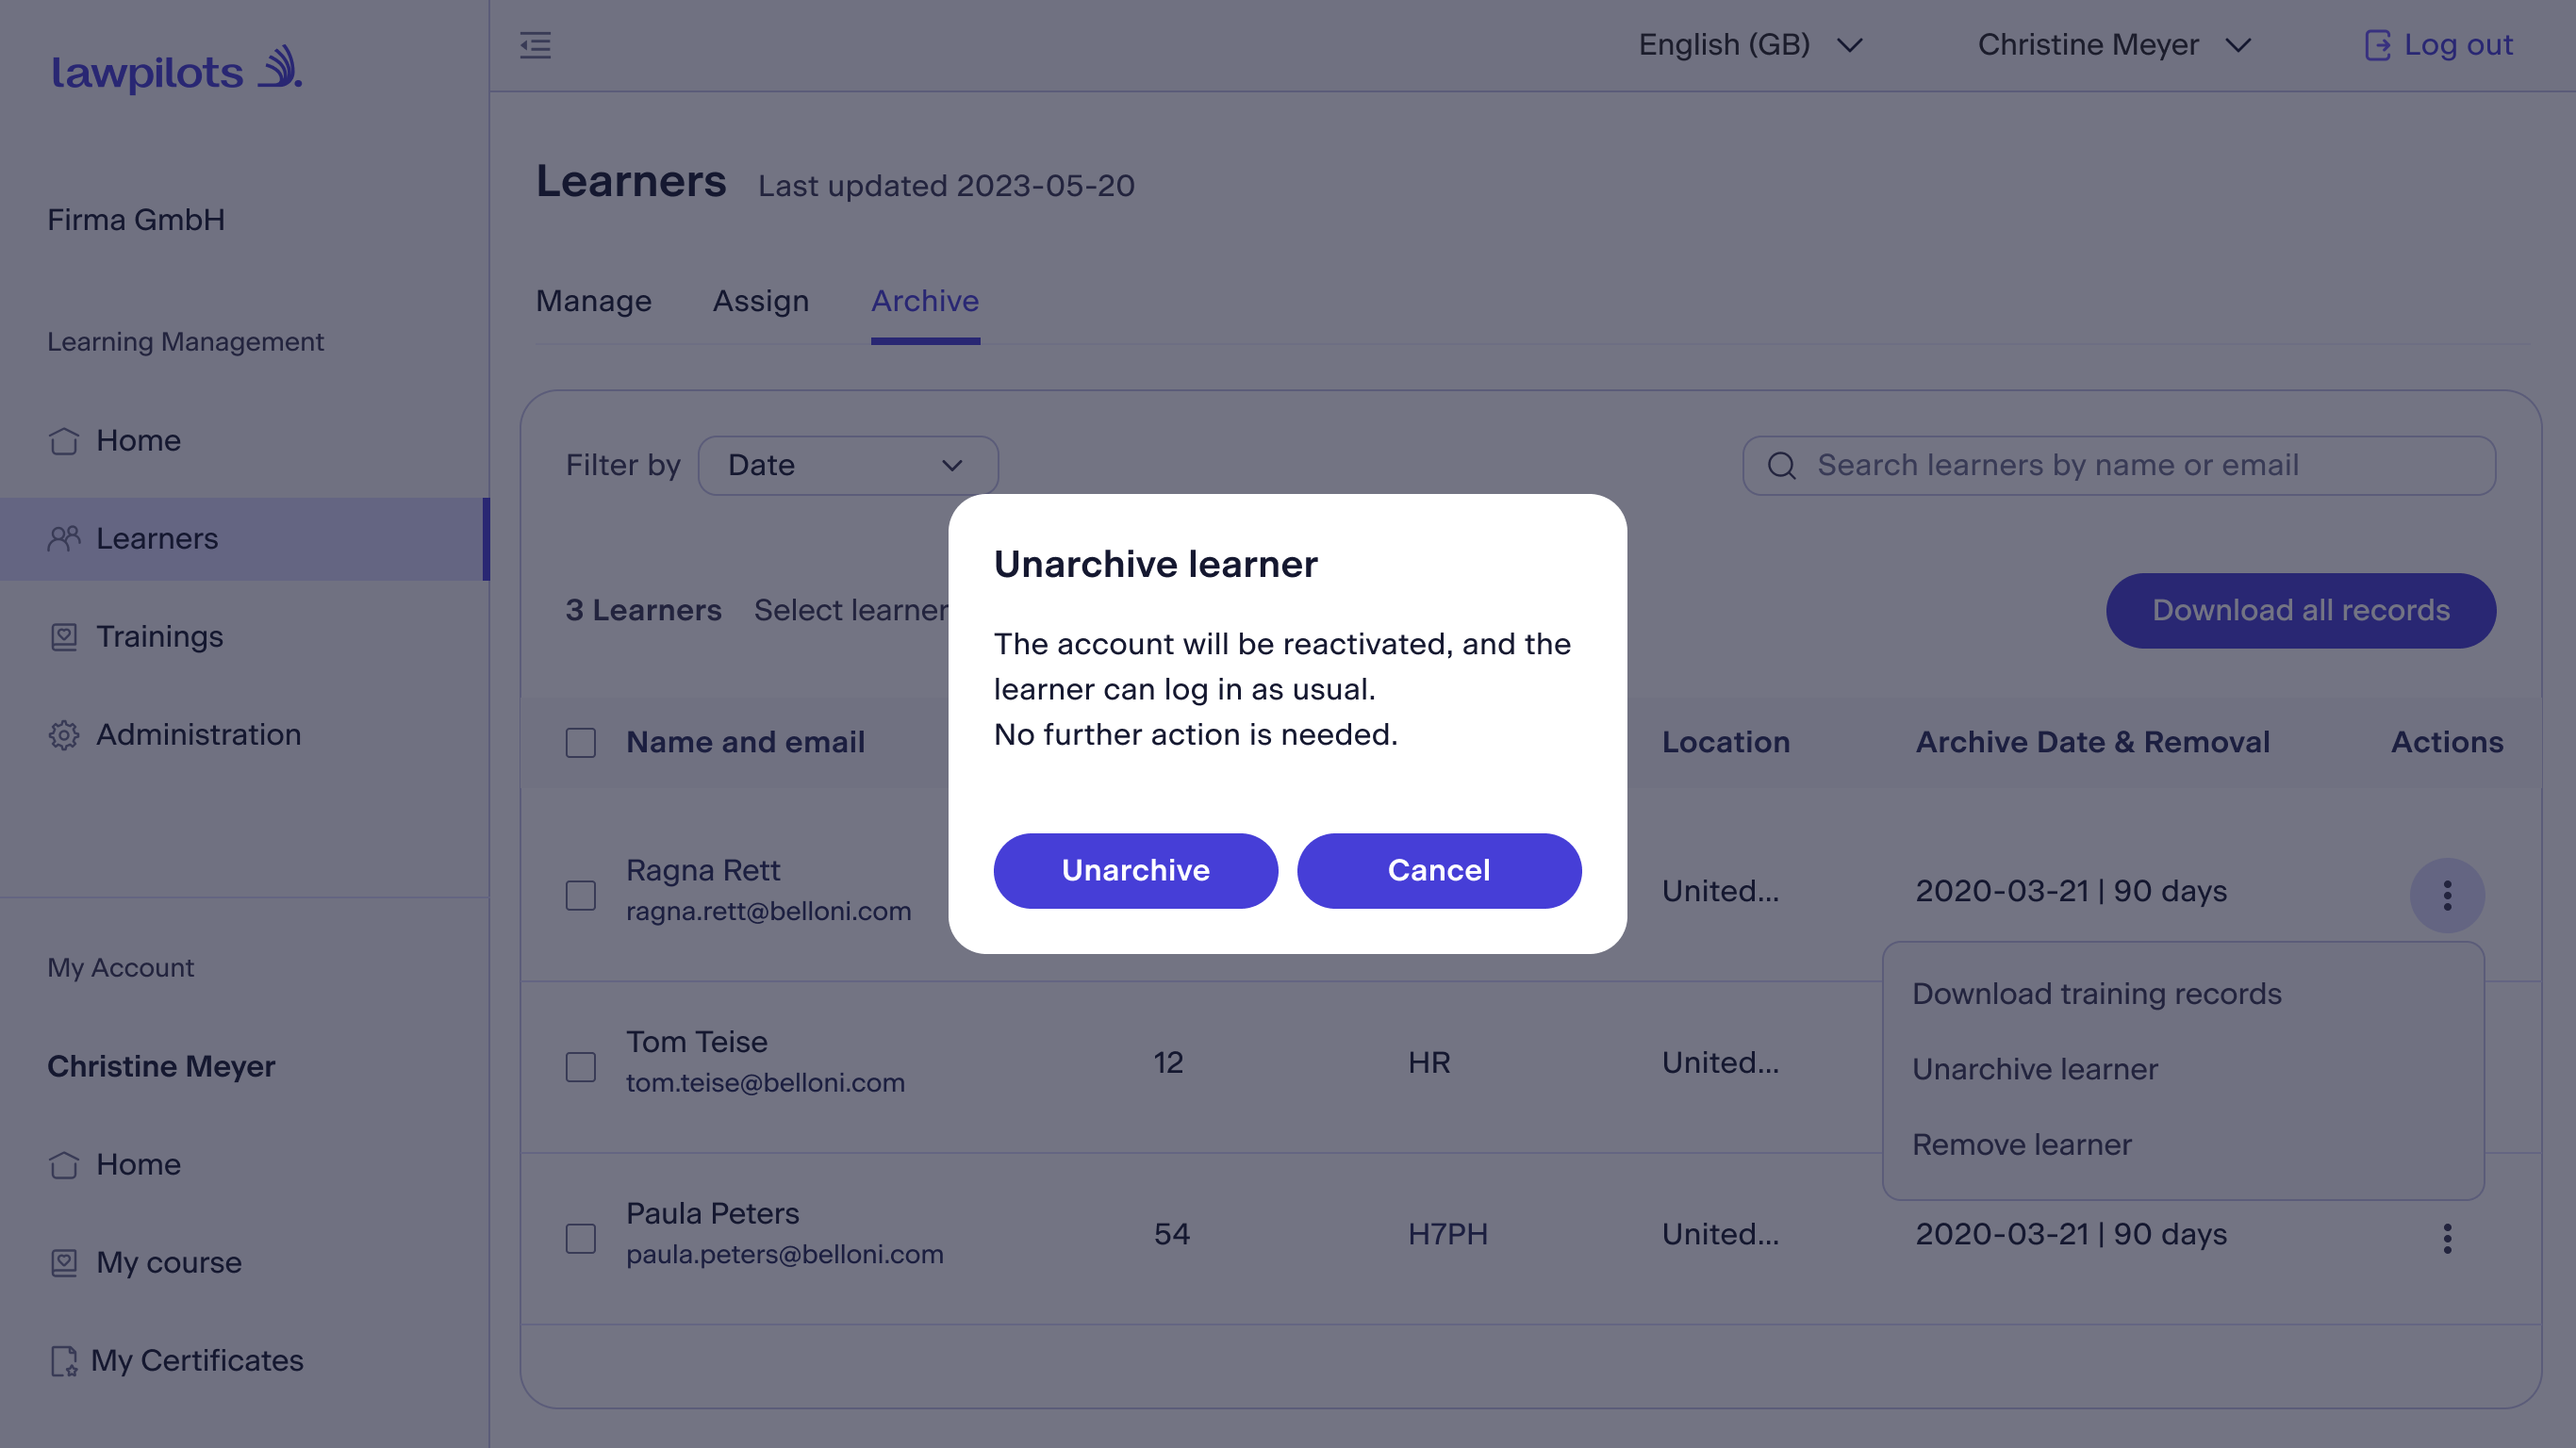Click Paula Peters' H7PH department cell

point(1447,1235)
